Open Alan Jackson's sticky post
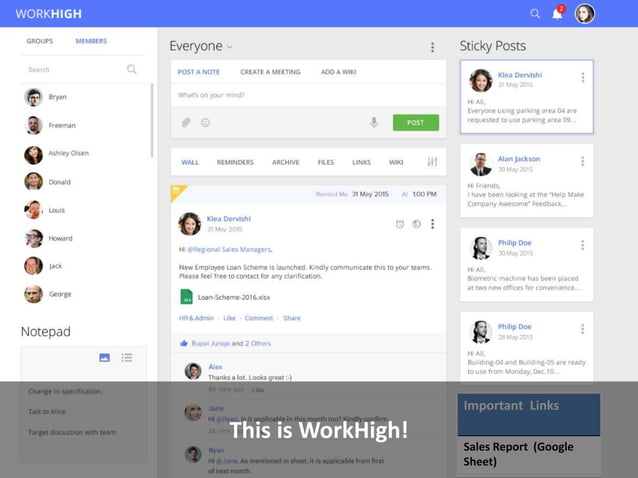 point(527,181)
